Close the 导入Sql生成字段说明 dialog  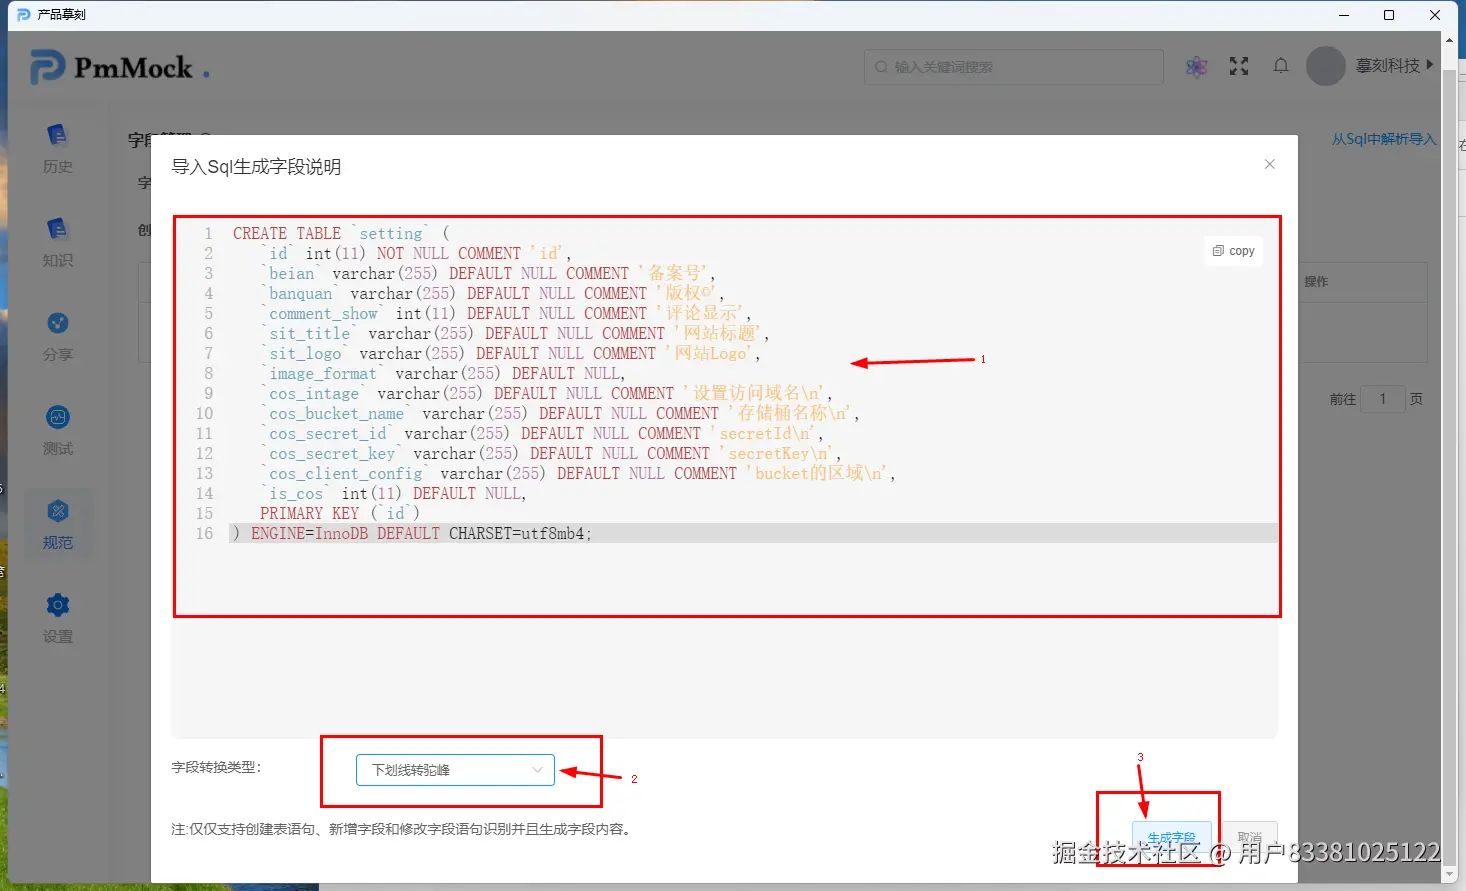1270,164
